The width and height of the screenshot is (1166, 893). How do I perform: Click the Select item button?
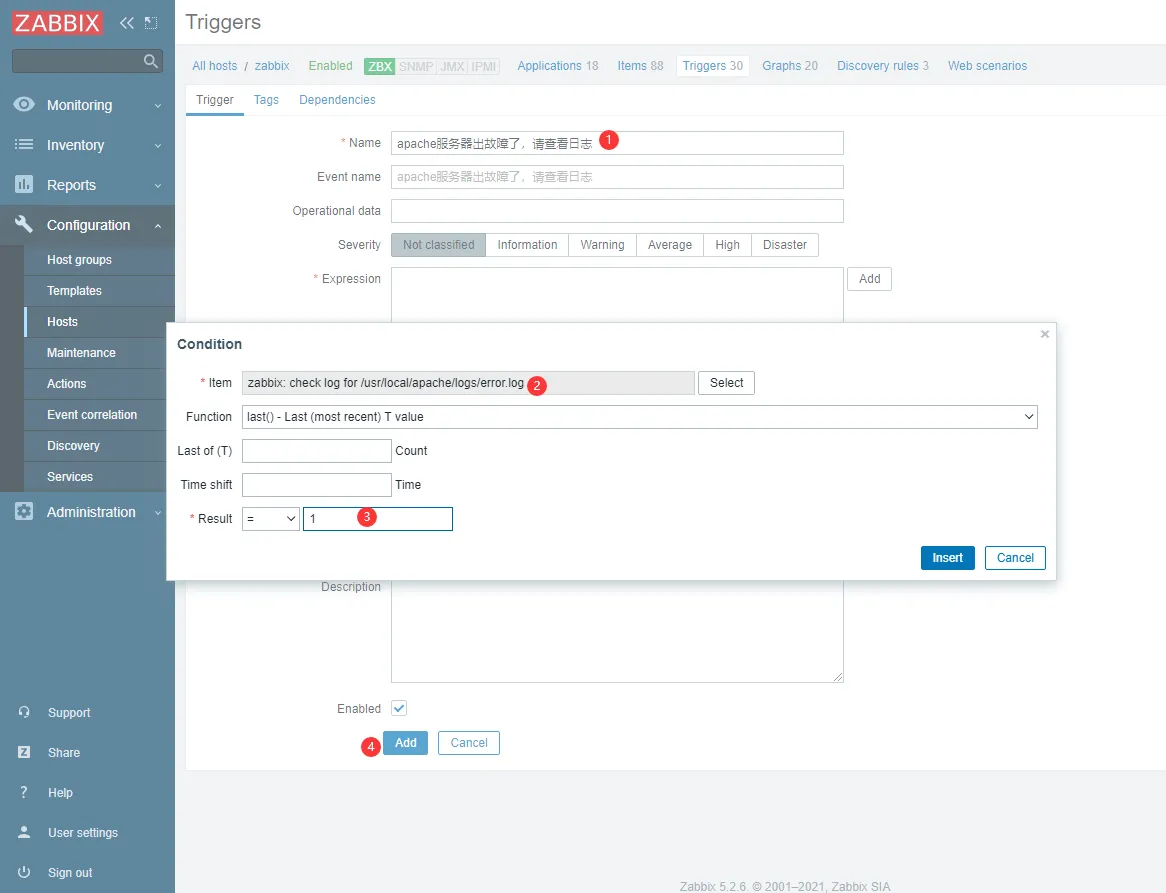pos(727,382)
